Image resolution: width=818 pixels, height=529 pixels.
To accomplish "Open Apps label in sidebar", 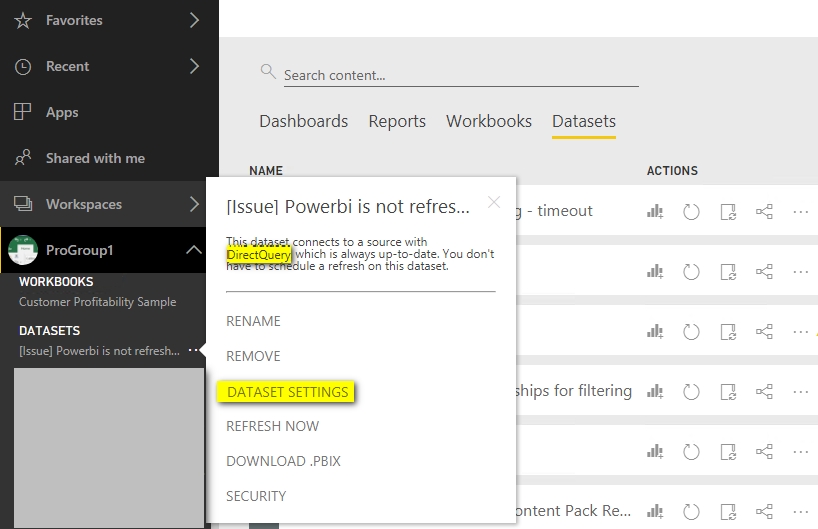I will pyautogui.click(x=62, y=112).
